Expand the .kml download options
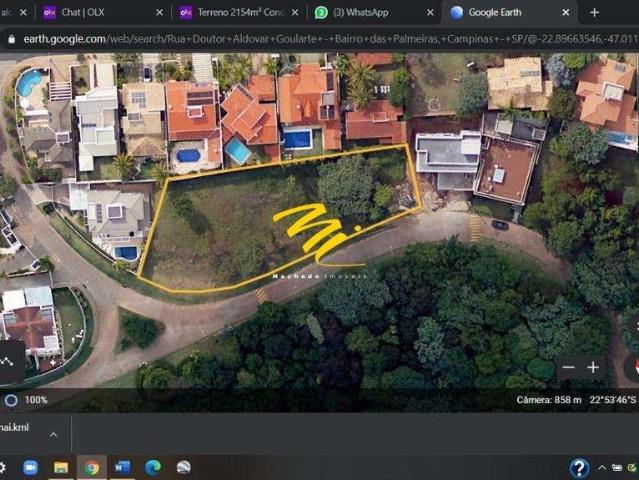The height and width of the screenshot is (480, 639). (53, 435)
